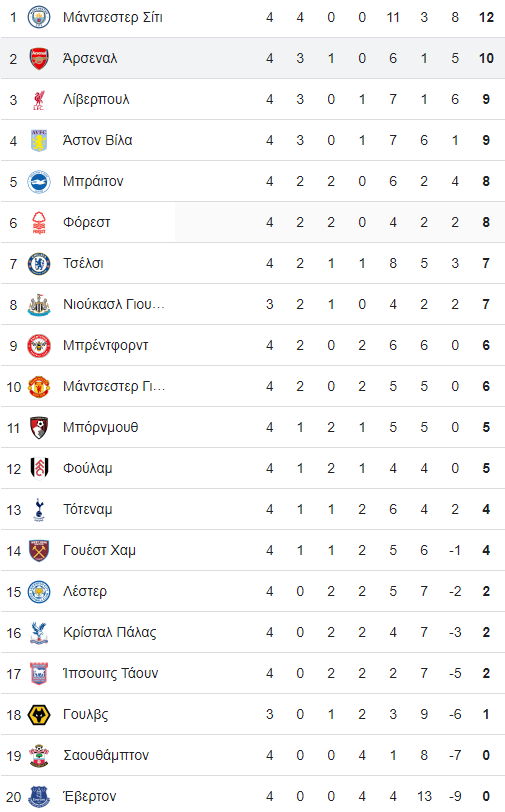The height and width of the screenshot is (812, 505).
Task: Click the Brighton seagull crest
Action: [x=39, y=182]
